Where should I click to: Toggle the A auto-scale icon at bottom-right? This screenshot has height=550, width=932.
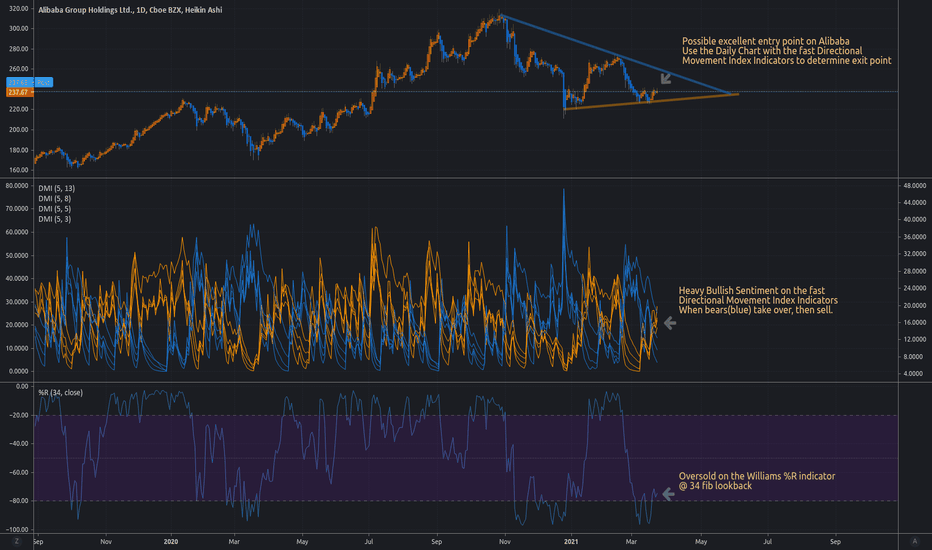(x=915, y=542)
